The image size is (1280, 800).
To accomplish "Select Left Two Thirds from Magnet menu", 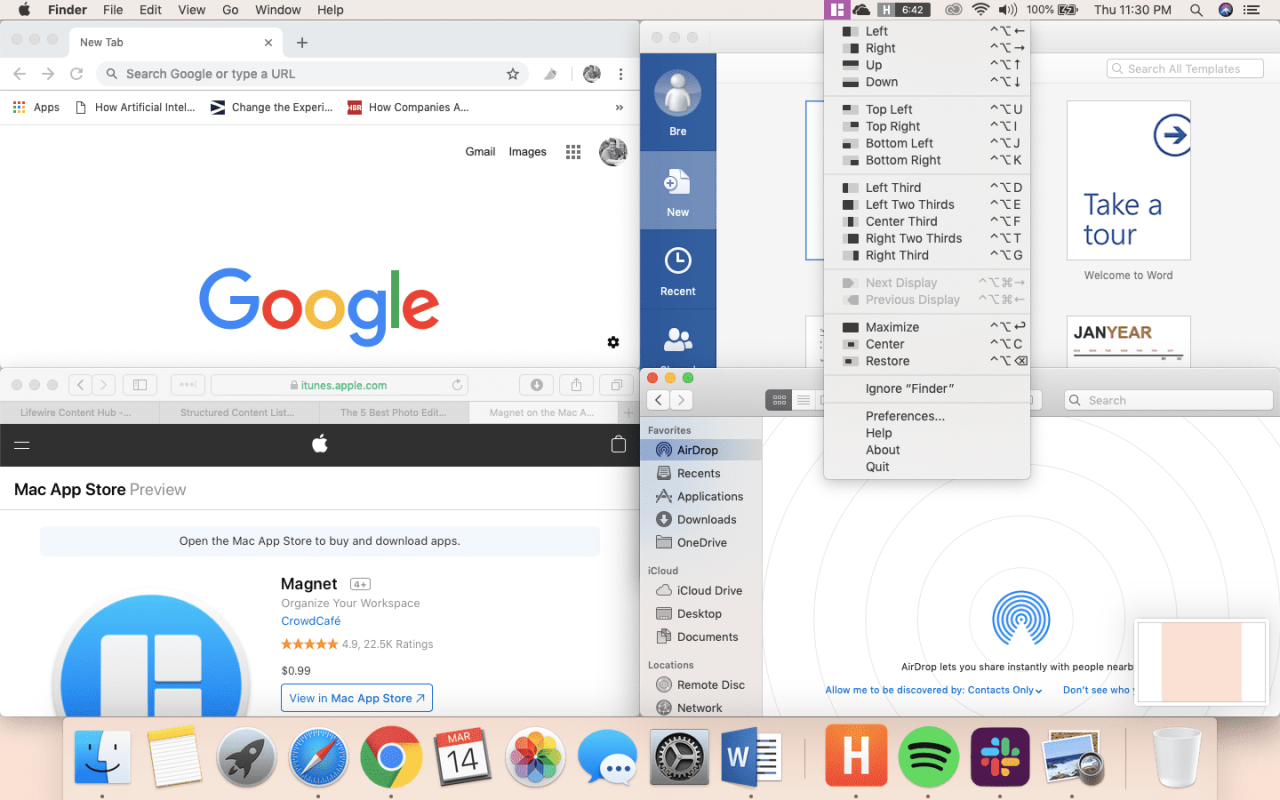I will 909,204.
